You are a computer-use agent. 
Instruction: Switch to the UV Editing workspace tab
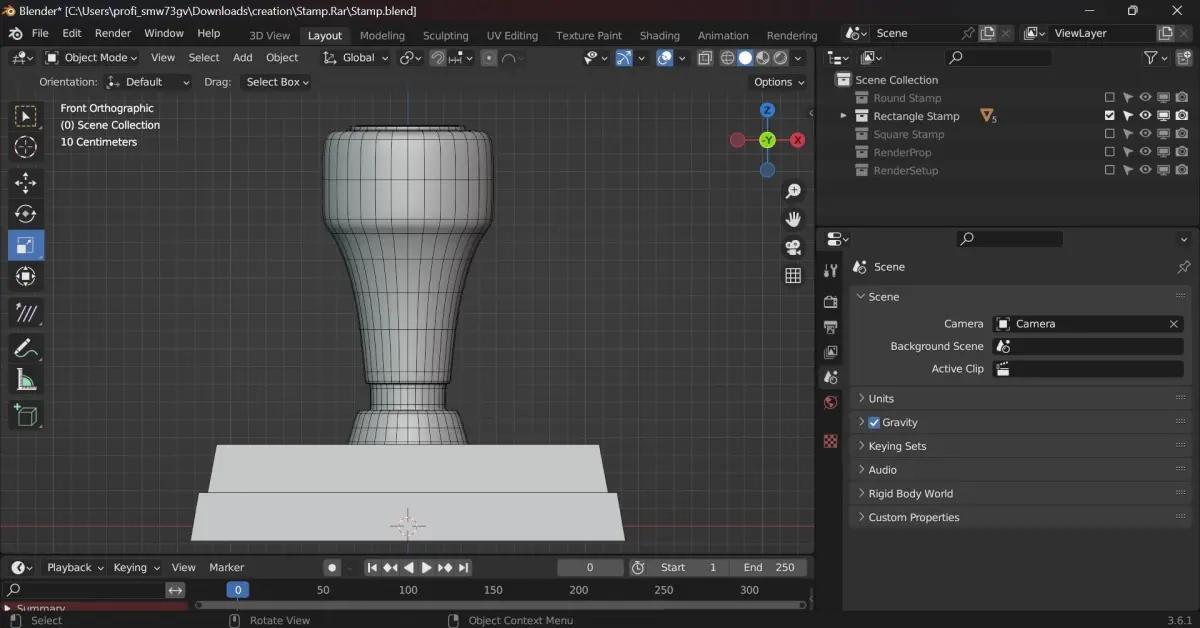click(512, 35)
